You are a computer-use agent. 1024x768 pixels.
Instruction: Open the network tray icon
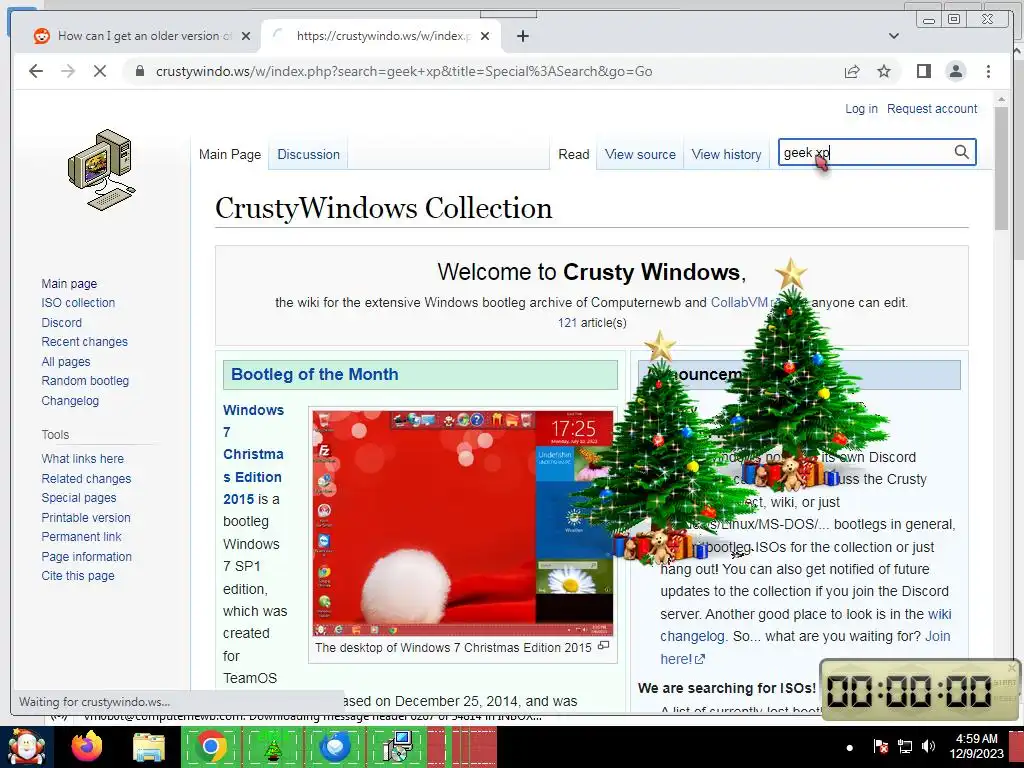coord(904,746)
